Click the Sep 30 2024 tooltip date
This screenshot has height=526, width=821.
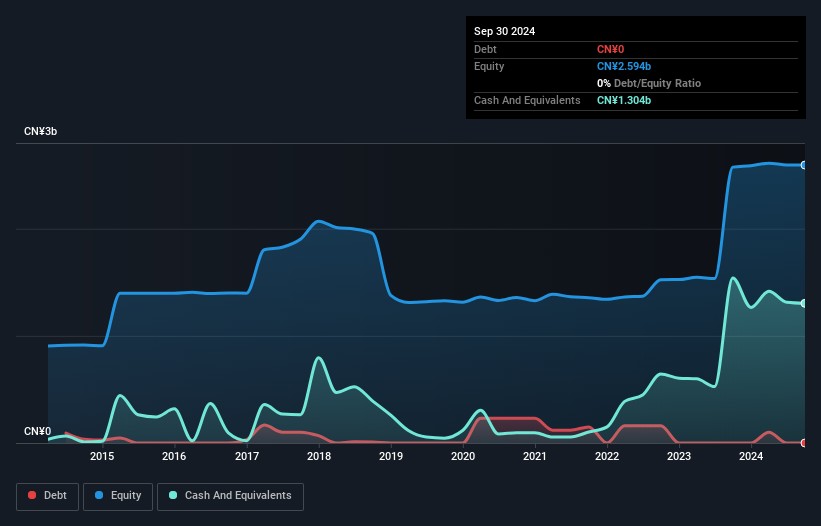pyautogui.click(x=504, y=31)
